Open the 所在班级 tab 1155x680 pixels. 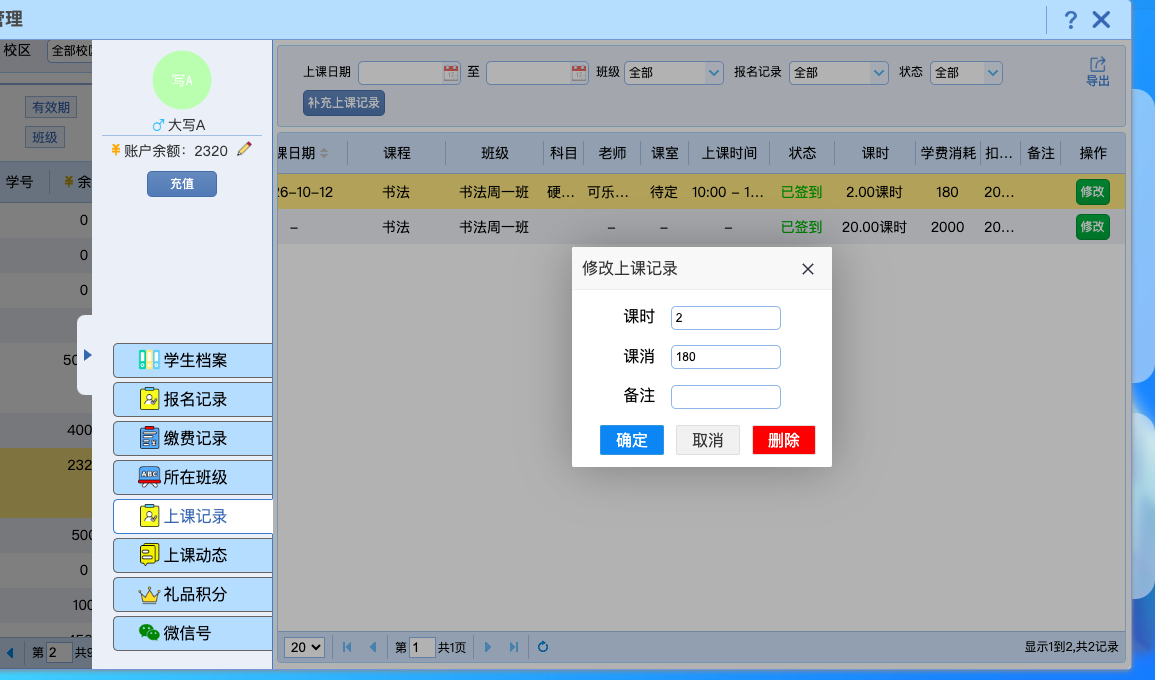tap(193, 477)
